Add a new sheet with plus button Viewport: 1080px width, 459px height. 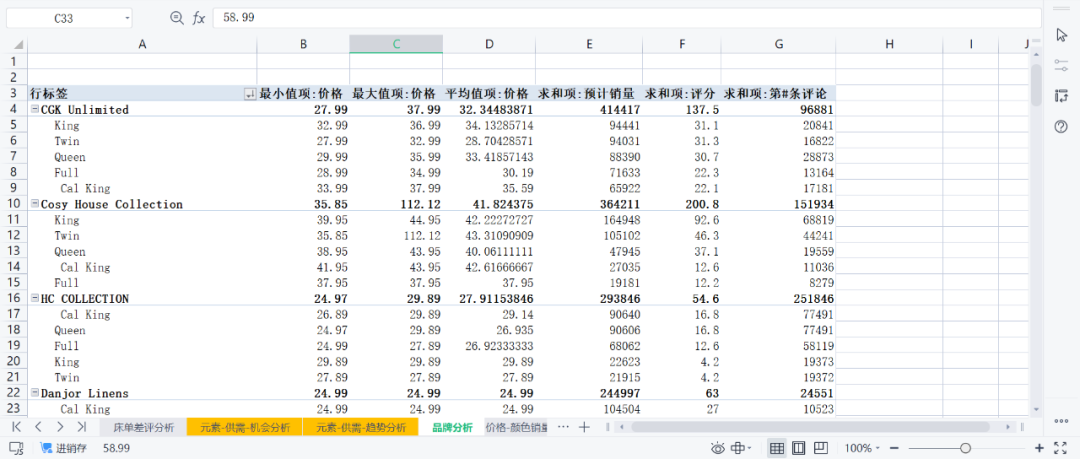click(584, 427)
